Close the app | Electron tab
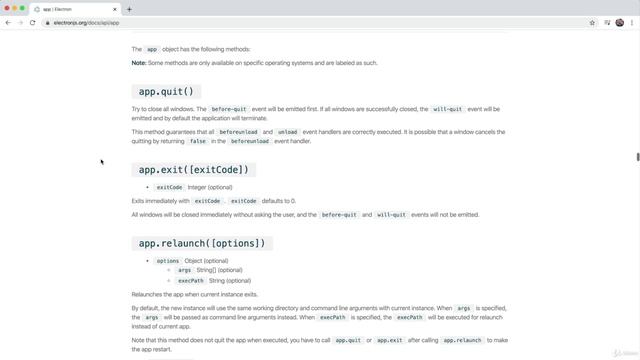The image size is (640, 360). 115,9
